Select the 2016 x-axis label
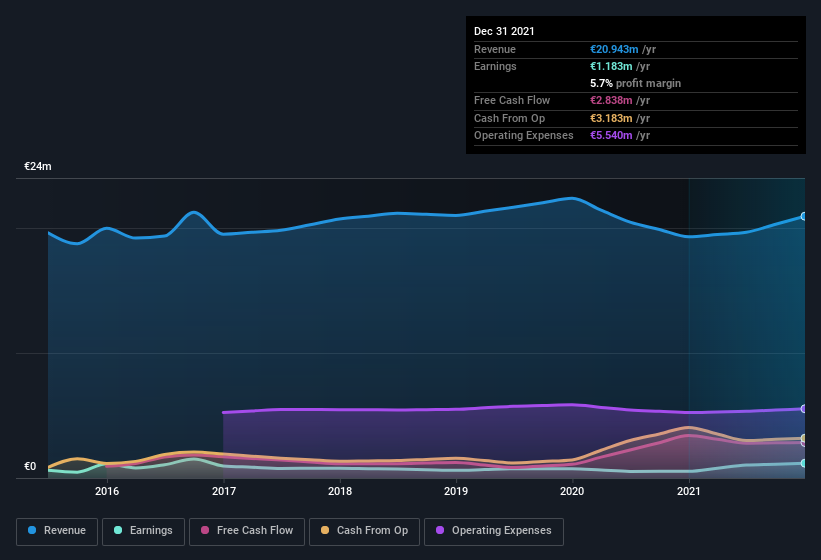 click(x=107, y=491)
